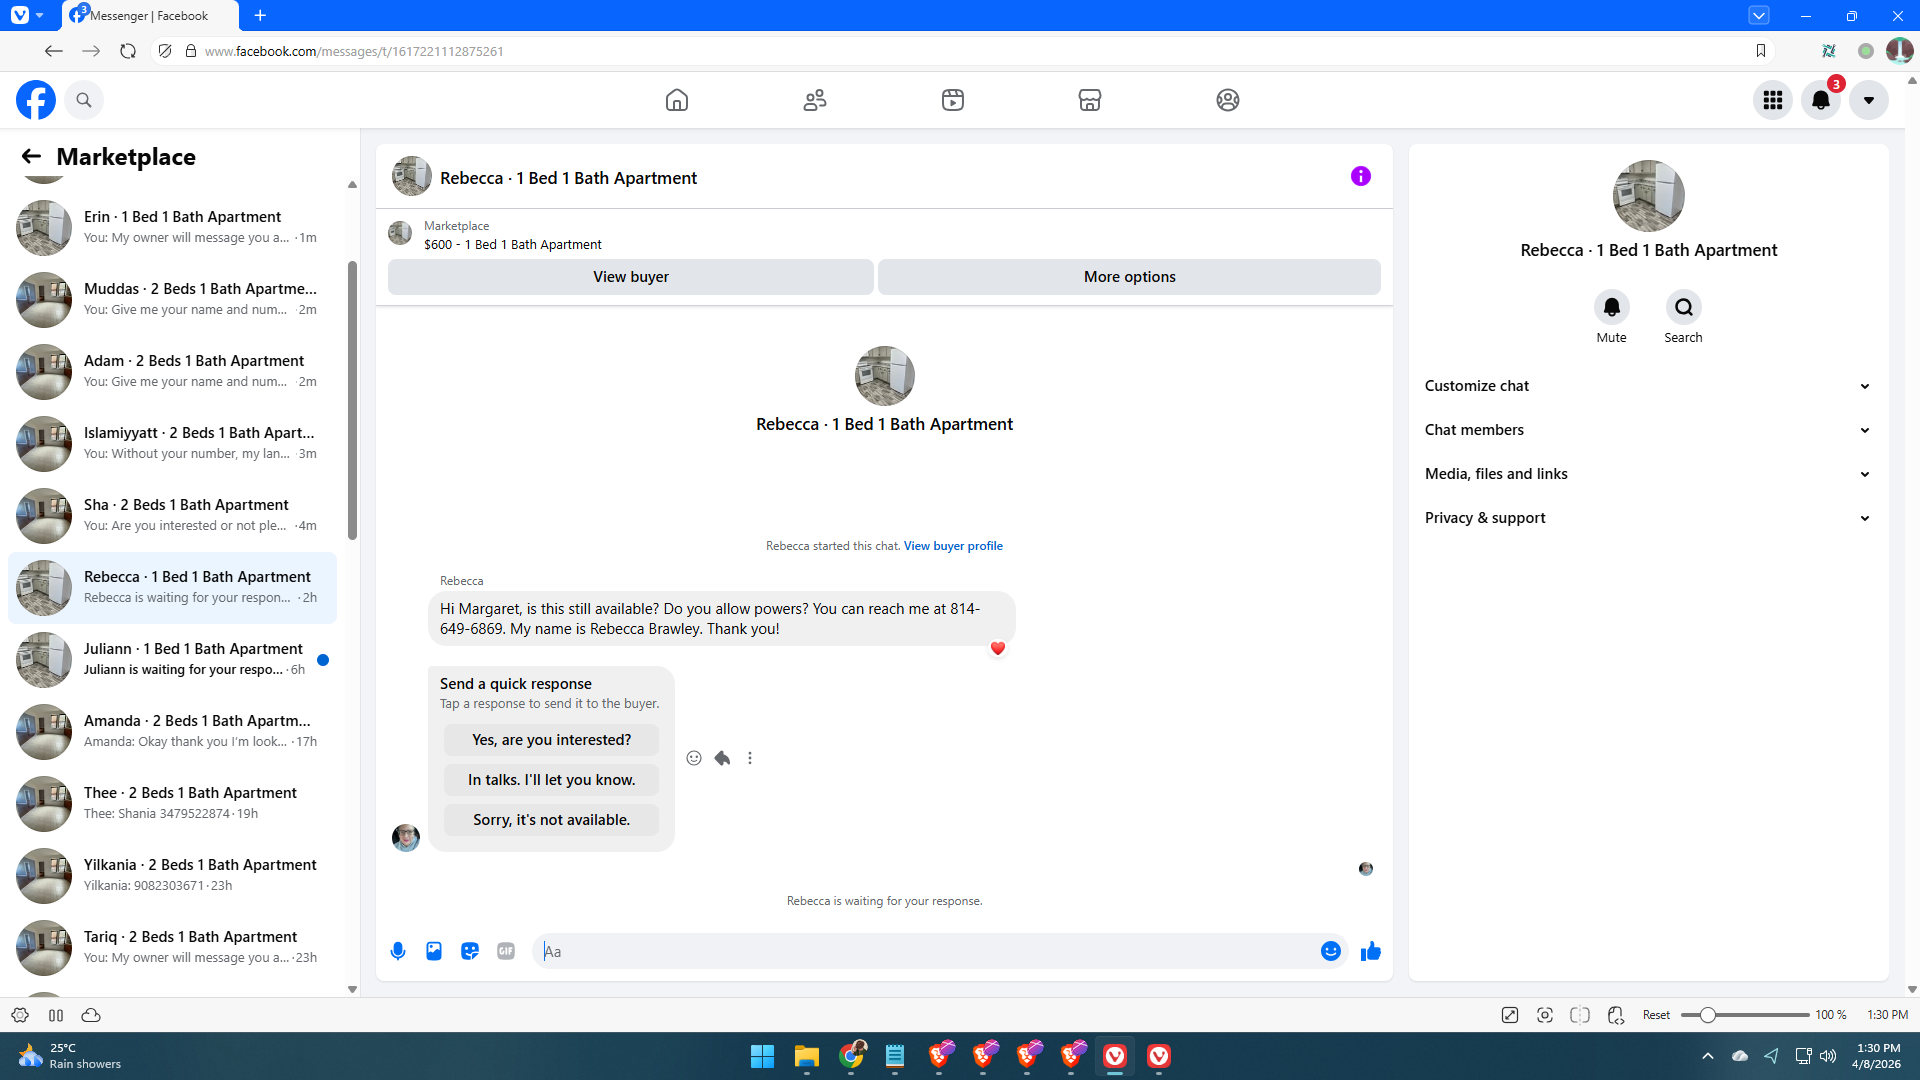The width and height of the screenshot is (1920, 1080).
Task: Attach a file with the photo icon
Action: click(x=434, y=951)
